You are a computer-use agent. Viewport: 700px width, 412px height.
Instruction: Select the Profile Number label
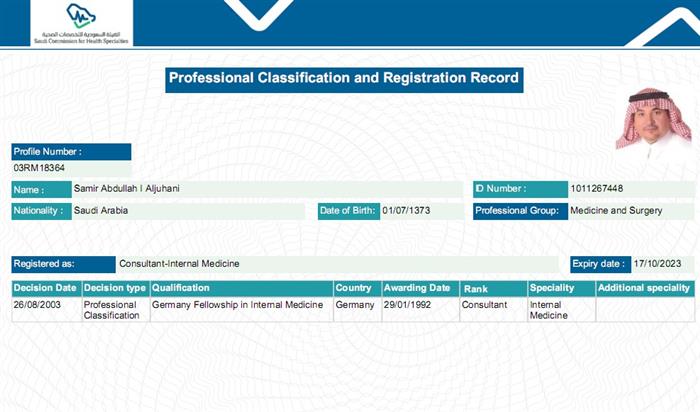click(71, 152)
